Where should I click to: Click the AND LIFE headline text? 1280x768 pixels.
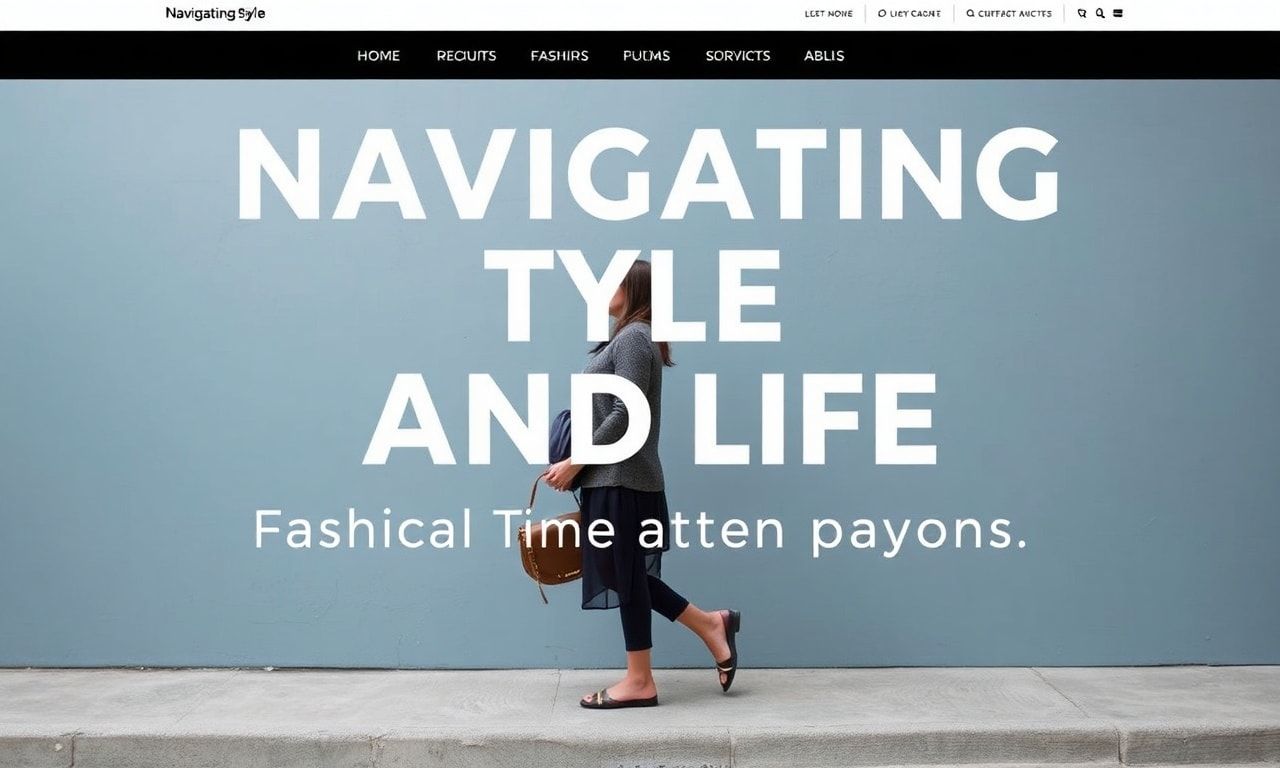(650, 418)
